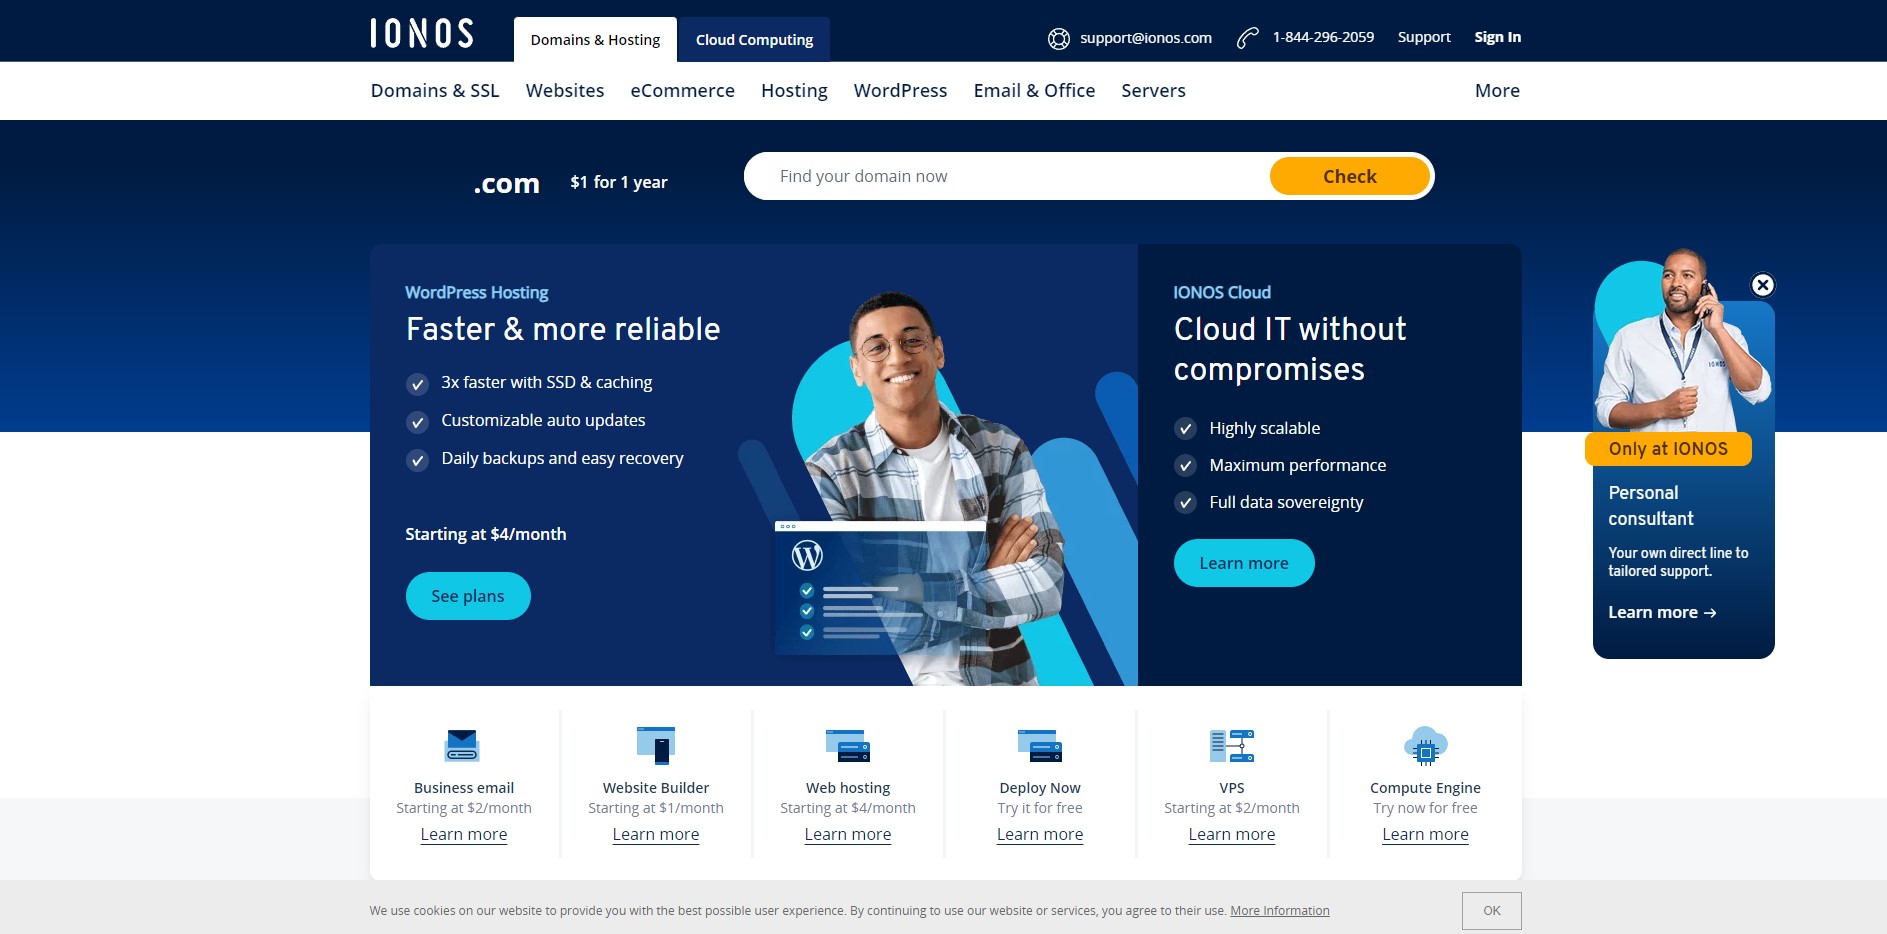Click Learn more under VPS
Image resolution: width=1887 pixels, height=934 pixels.
[x=1232, y=834]
